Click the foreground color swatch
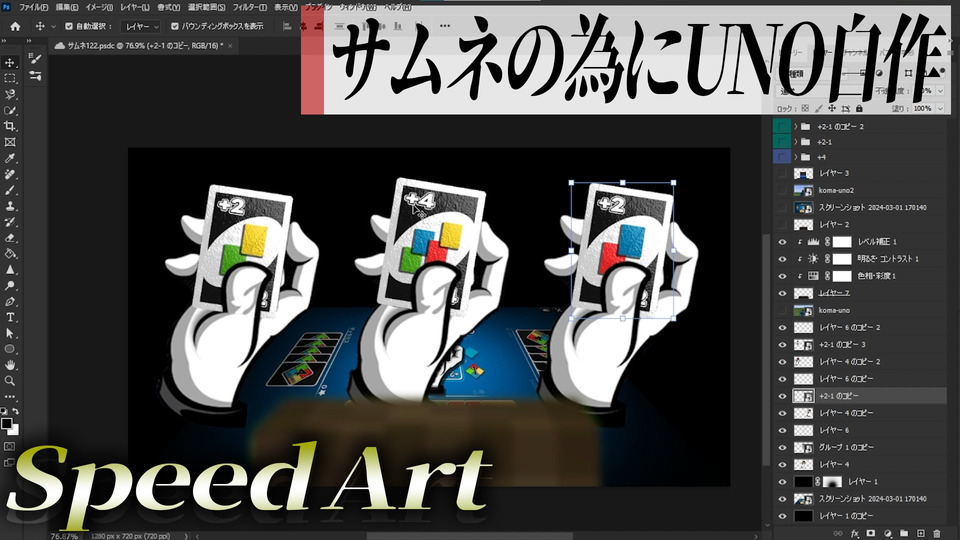Image resolution: width=960 pixels, height=540 pixels. click(x=7, y=424)
